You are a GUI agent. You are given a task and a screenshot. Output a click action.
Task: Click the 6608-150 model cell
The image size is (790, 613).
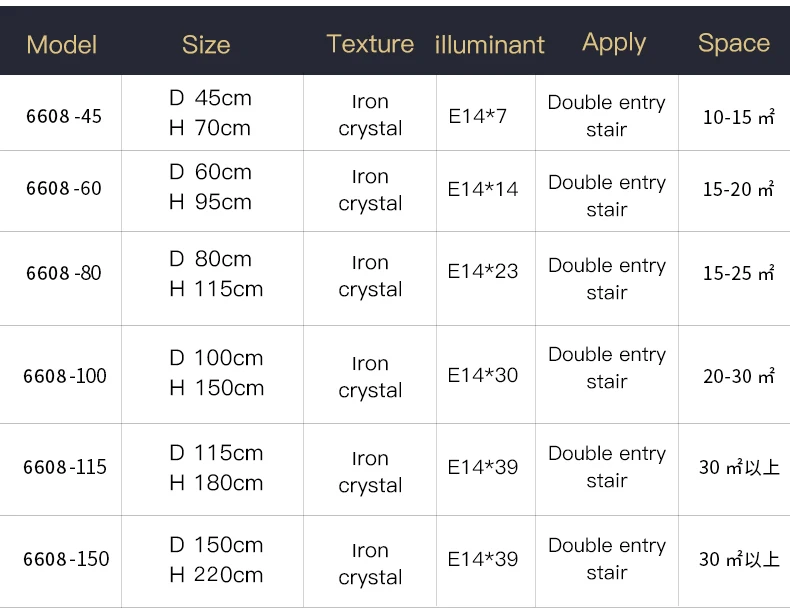coord(66,559)
